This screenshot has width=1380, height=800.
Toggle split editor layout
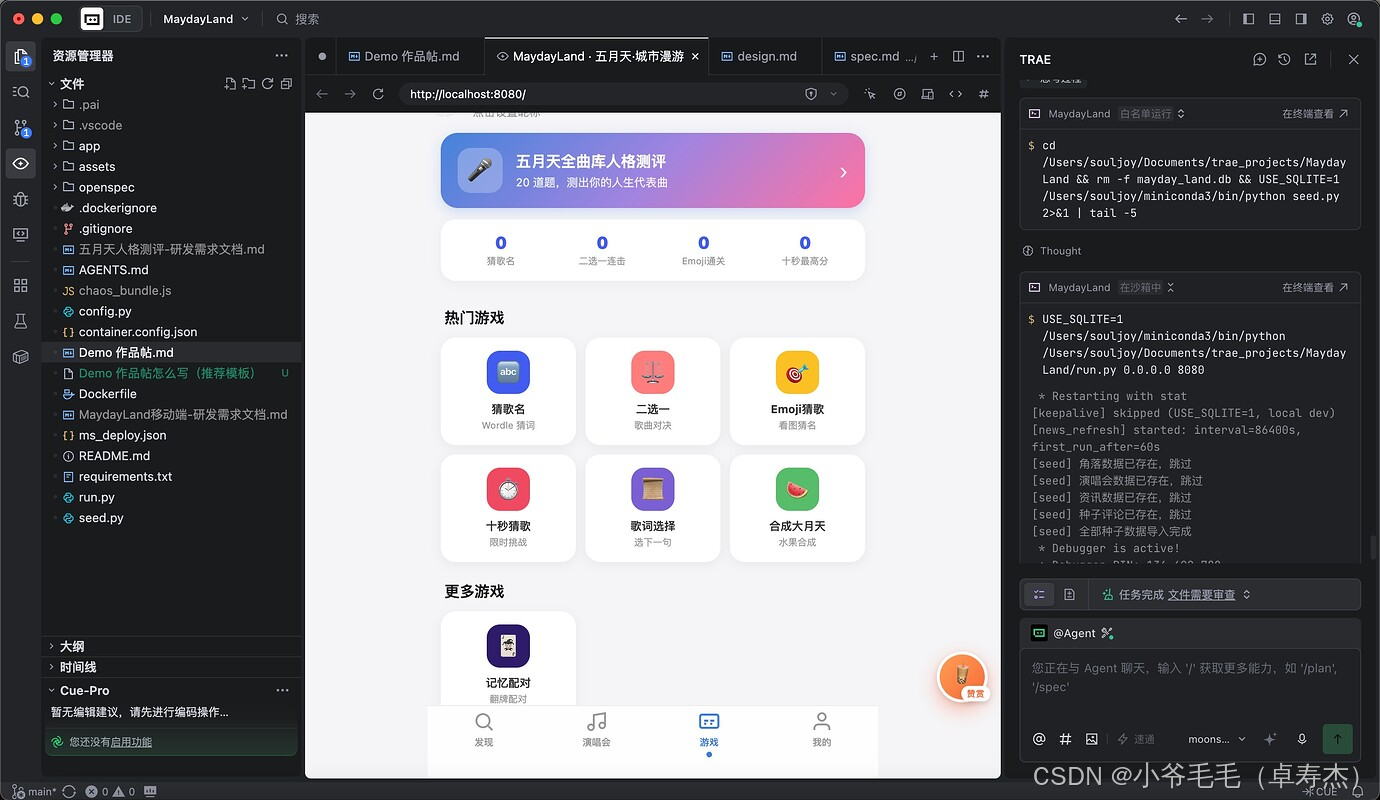[958, 57]
